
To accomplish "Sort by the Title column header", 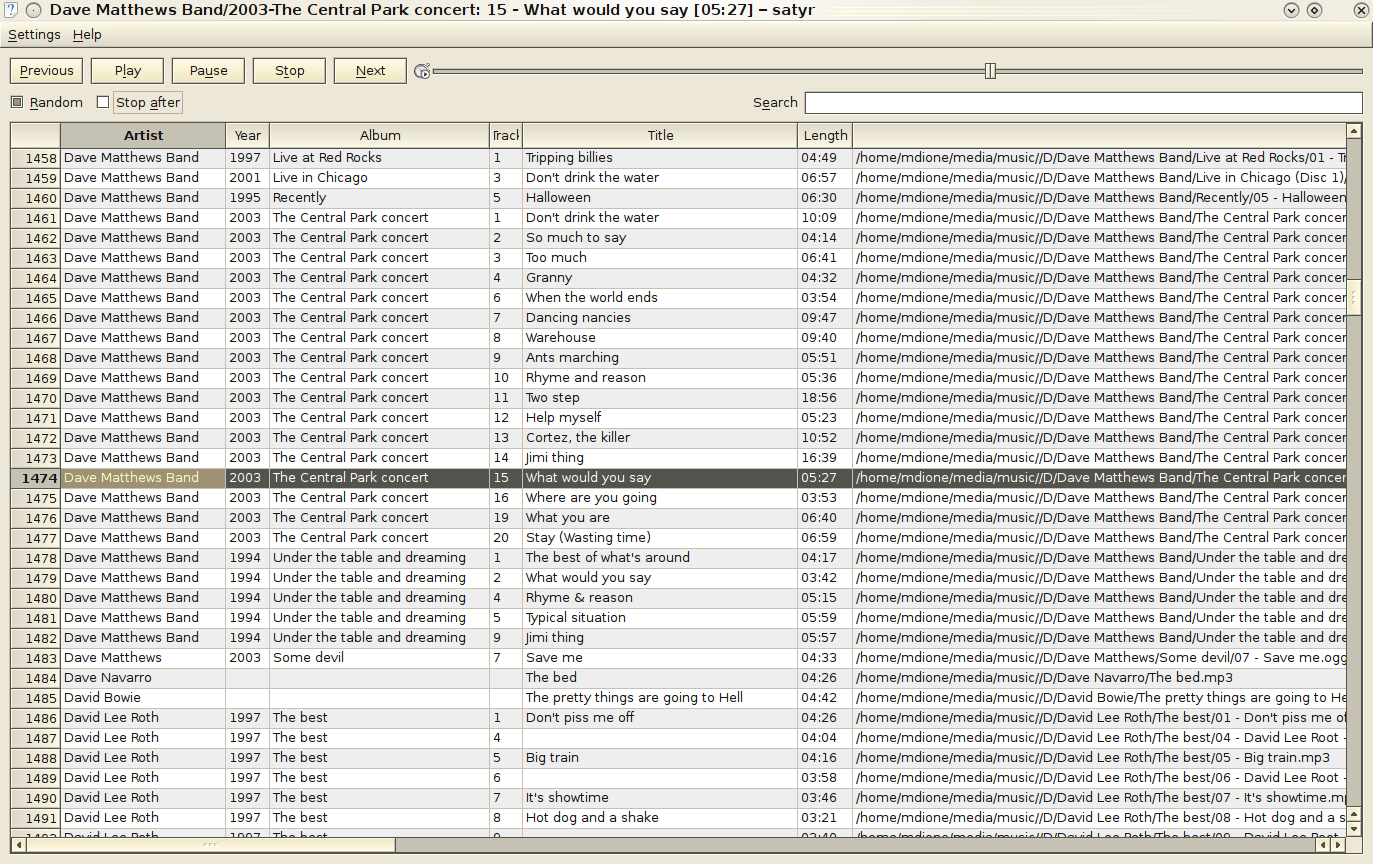I will 660,136.
